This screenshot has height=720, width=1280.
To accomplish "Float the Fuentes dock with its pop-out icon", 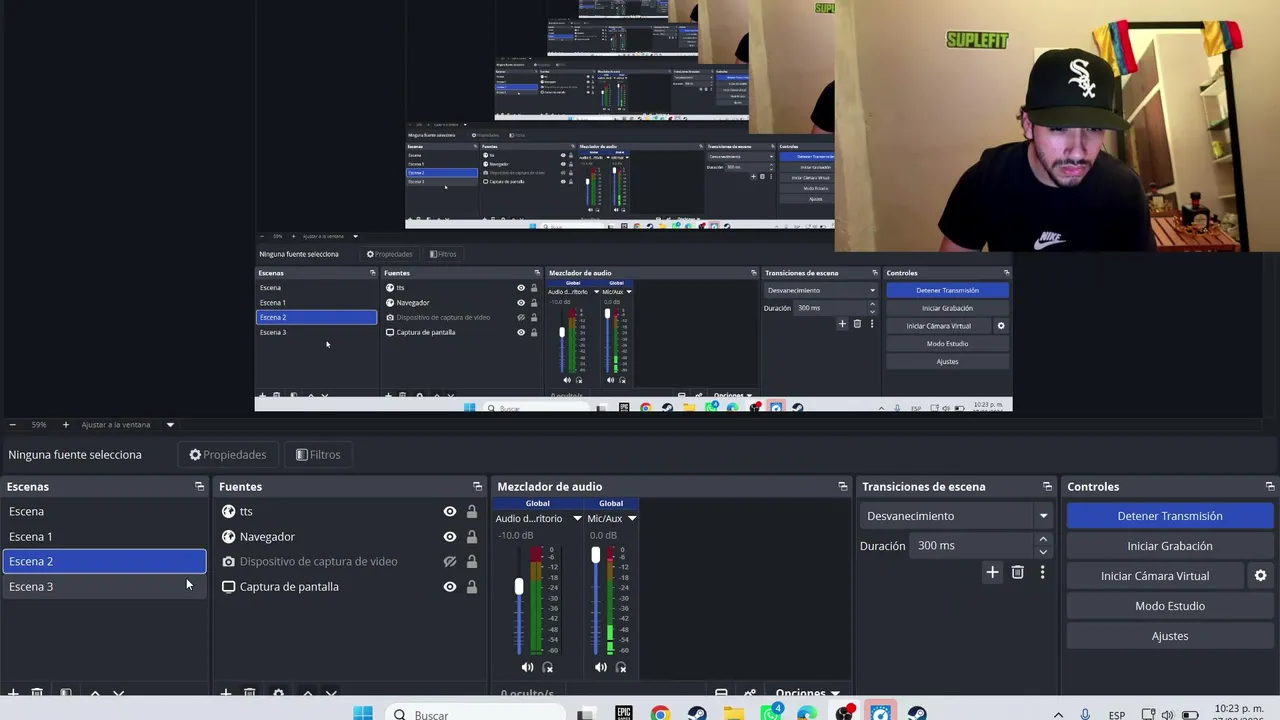I will coord(477,487).
